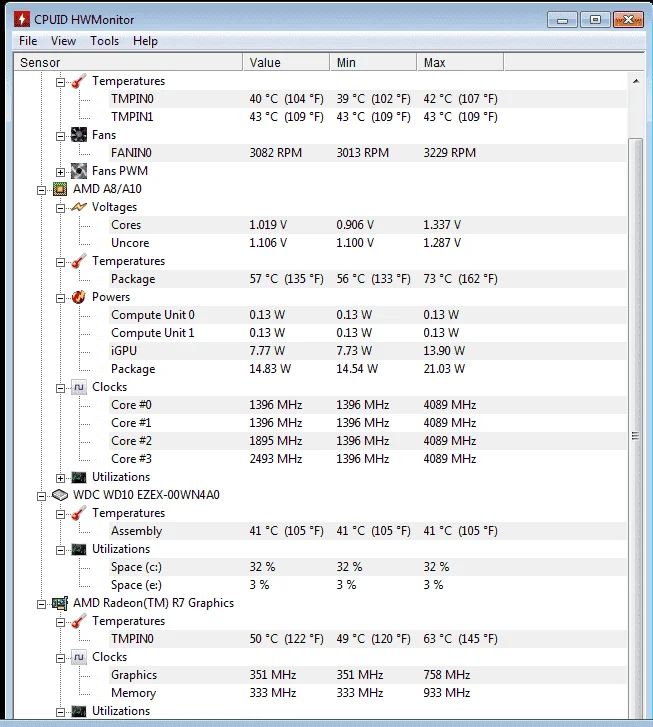Image resolution: width=653 pixels, height=727 pixels.
Task: Click clock signal icon beside CPU Clocks
Action: 79,387
